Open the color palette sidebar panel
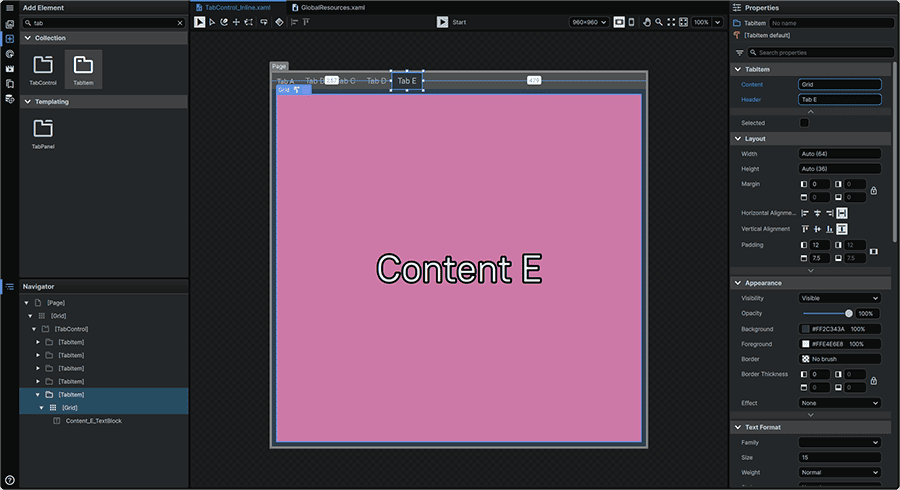The image size is (900, 490). click(x=9, y=54)
